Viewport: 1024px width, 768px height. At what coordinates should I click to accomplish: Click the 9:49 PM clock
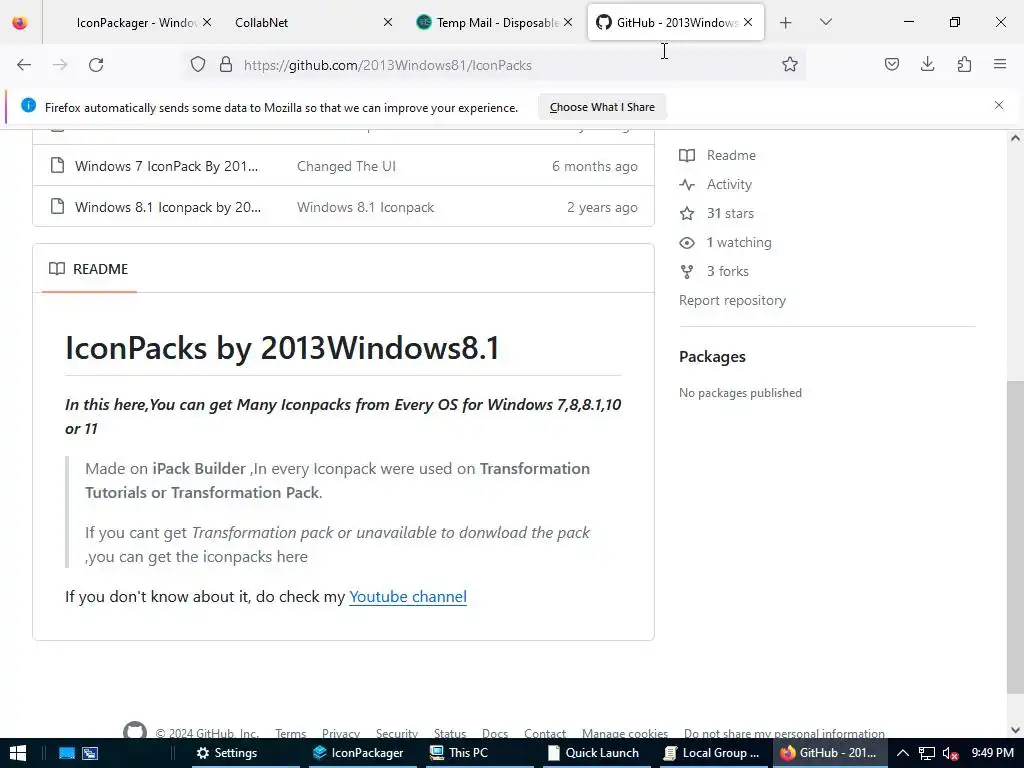click(x=992, y=753)
